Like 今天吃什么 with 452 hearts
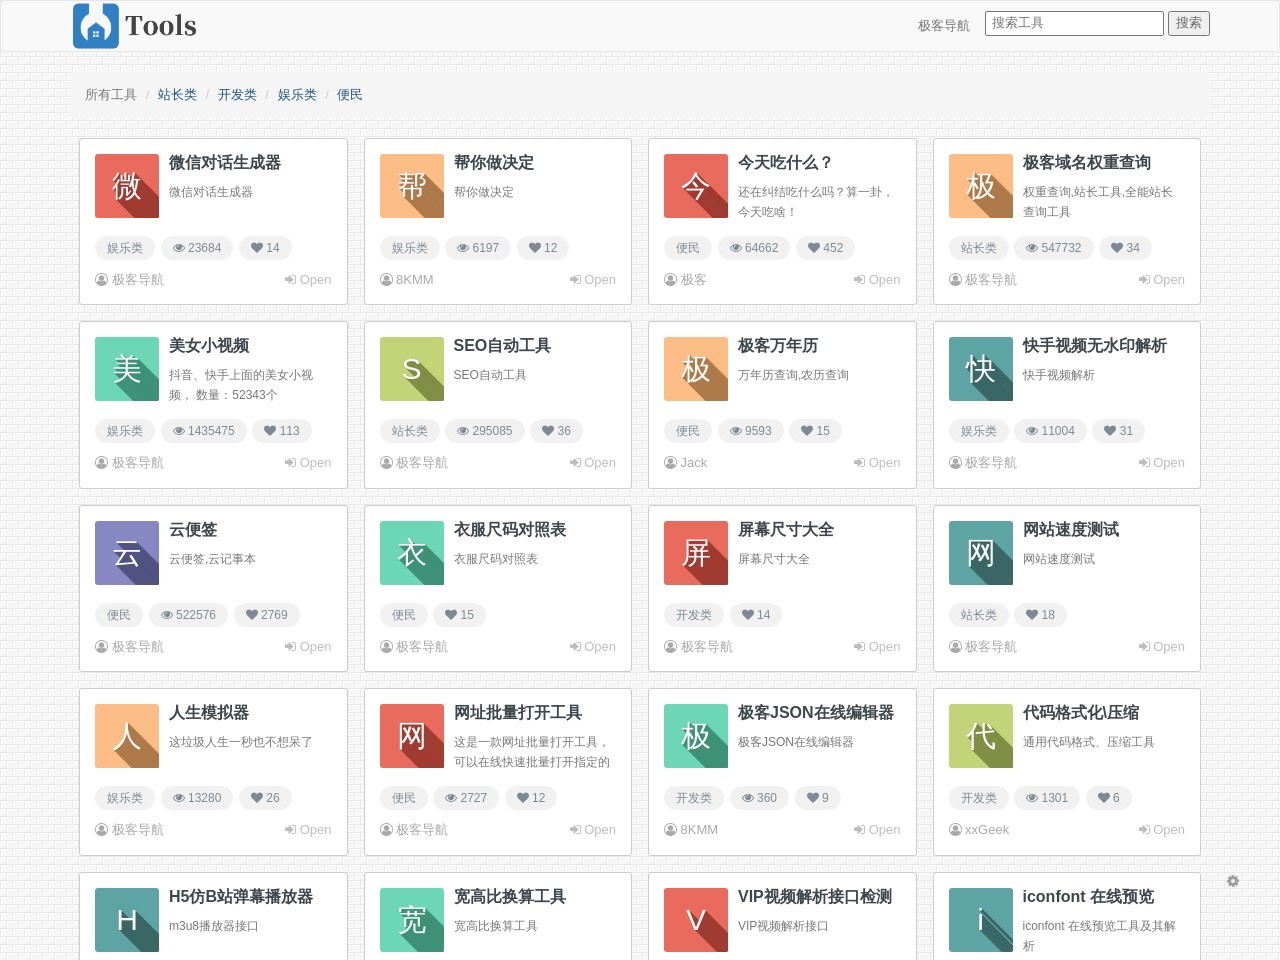The image size is (1280, 960). click(x=825, y=248)
